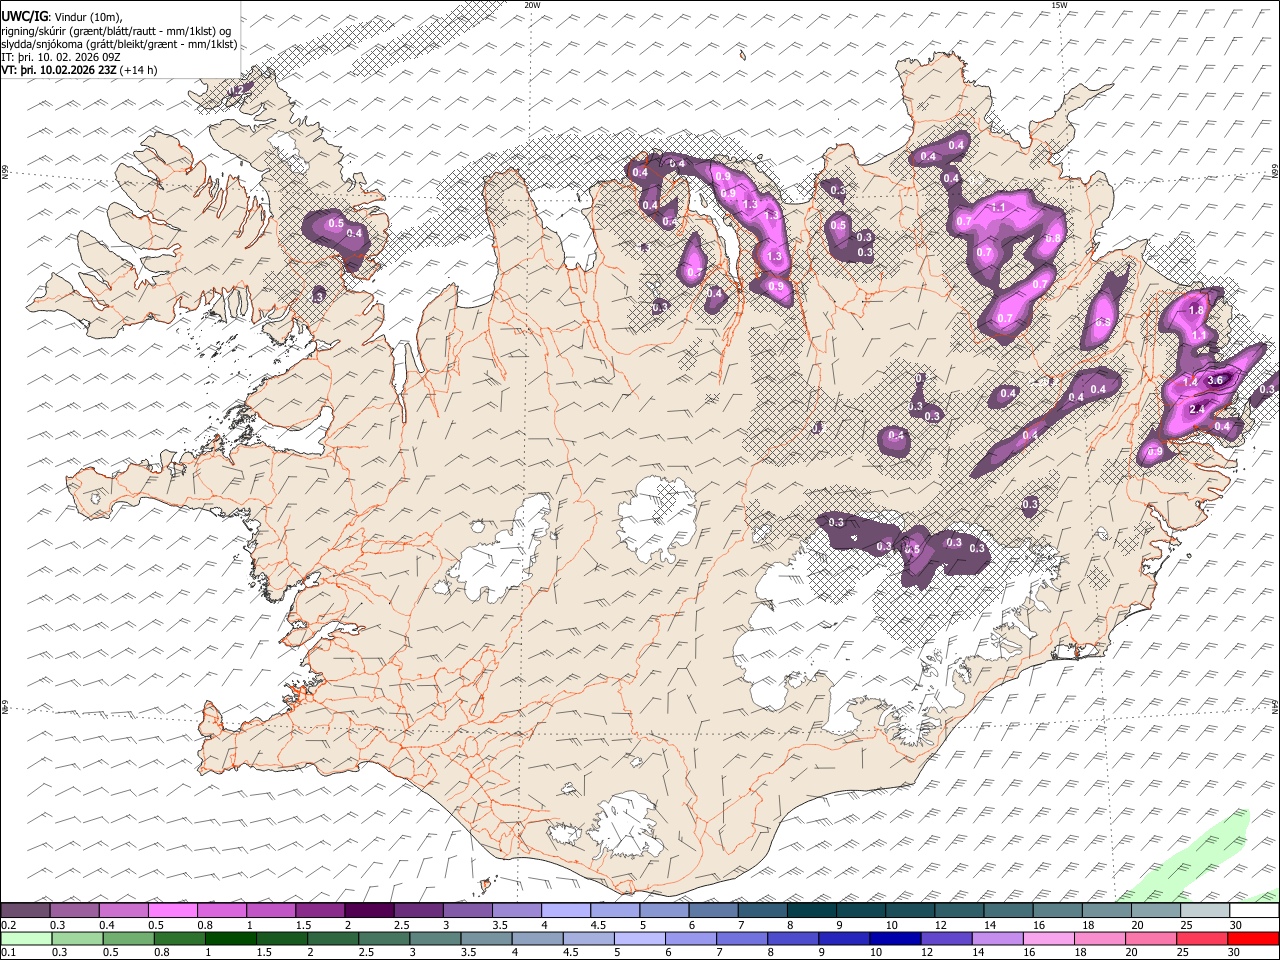Click the "VT: þri. 10.02.2026 23Z (+14 h)" text
1280x960 pixels.
(x=79, y=70)
